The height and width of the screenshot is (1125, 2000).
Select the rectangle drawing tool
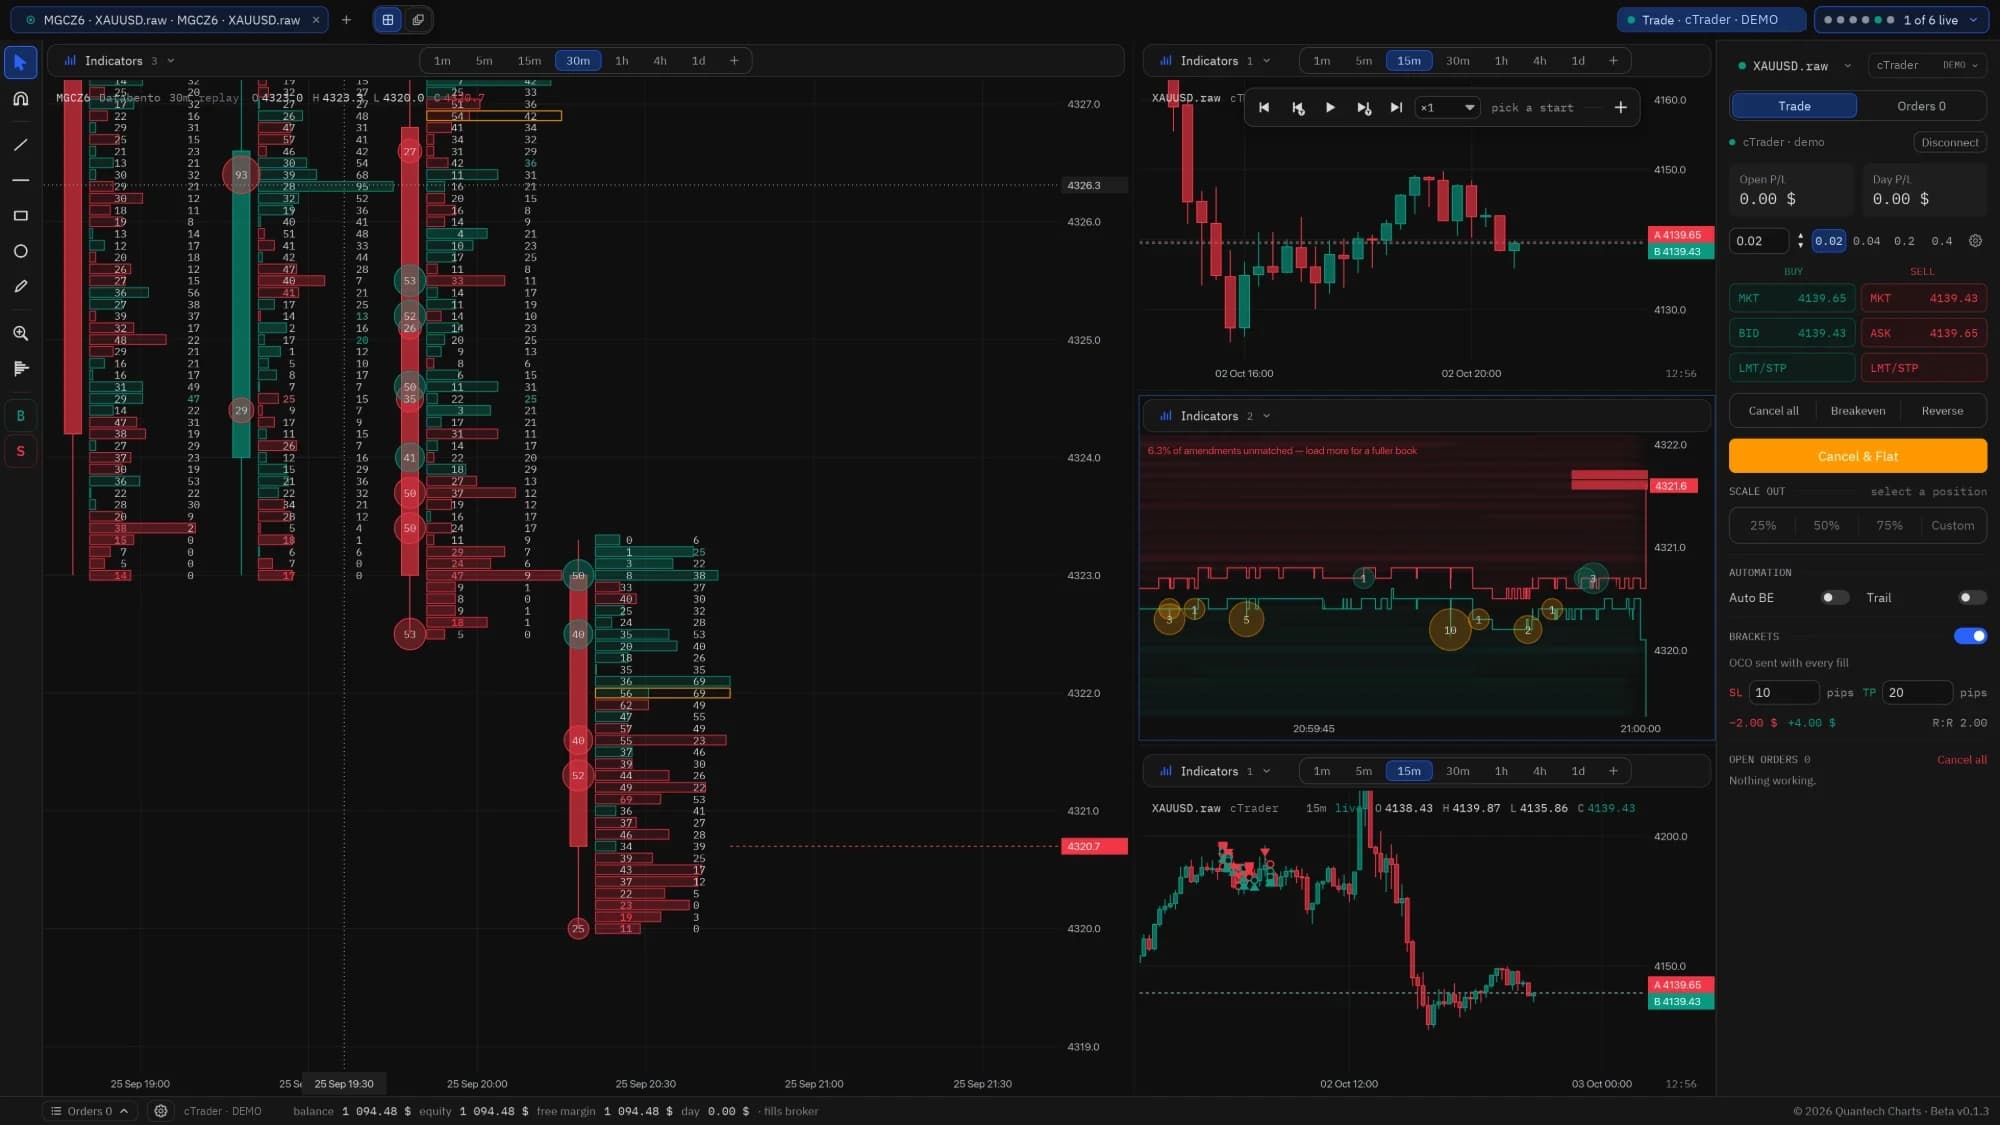pyautogui.click(x=20, y=216)
